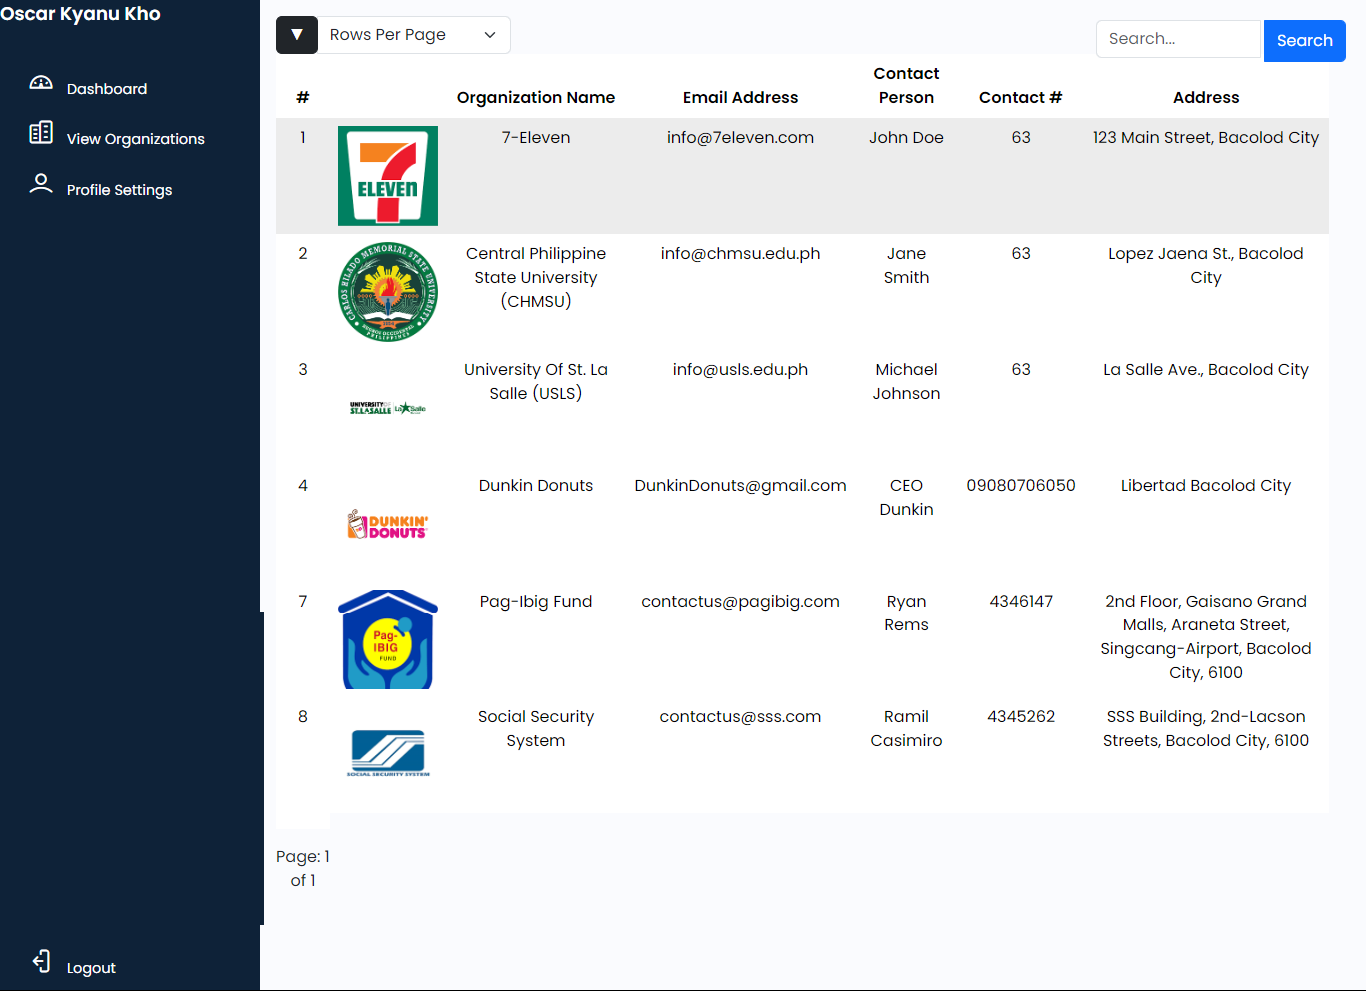Click email info@usls.edu.ph

[x=741, y=369]
